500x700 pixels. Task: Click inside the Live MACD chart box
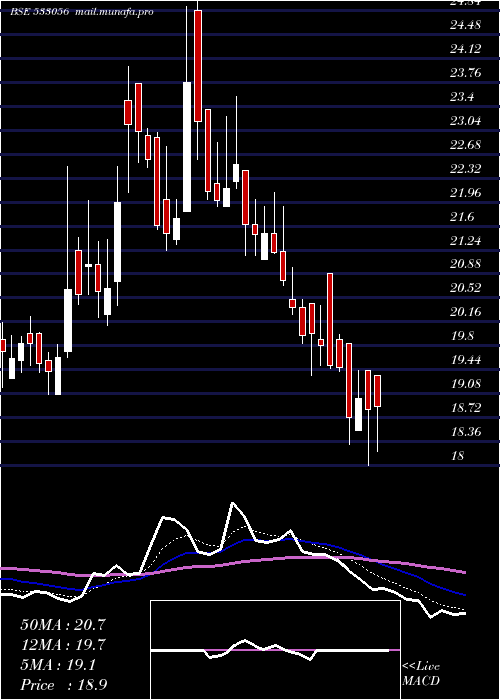(x=275, y=650)
